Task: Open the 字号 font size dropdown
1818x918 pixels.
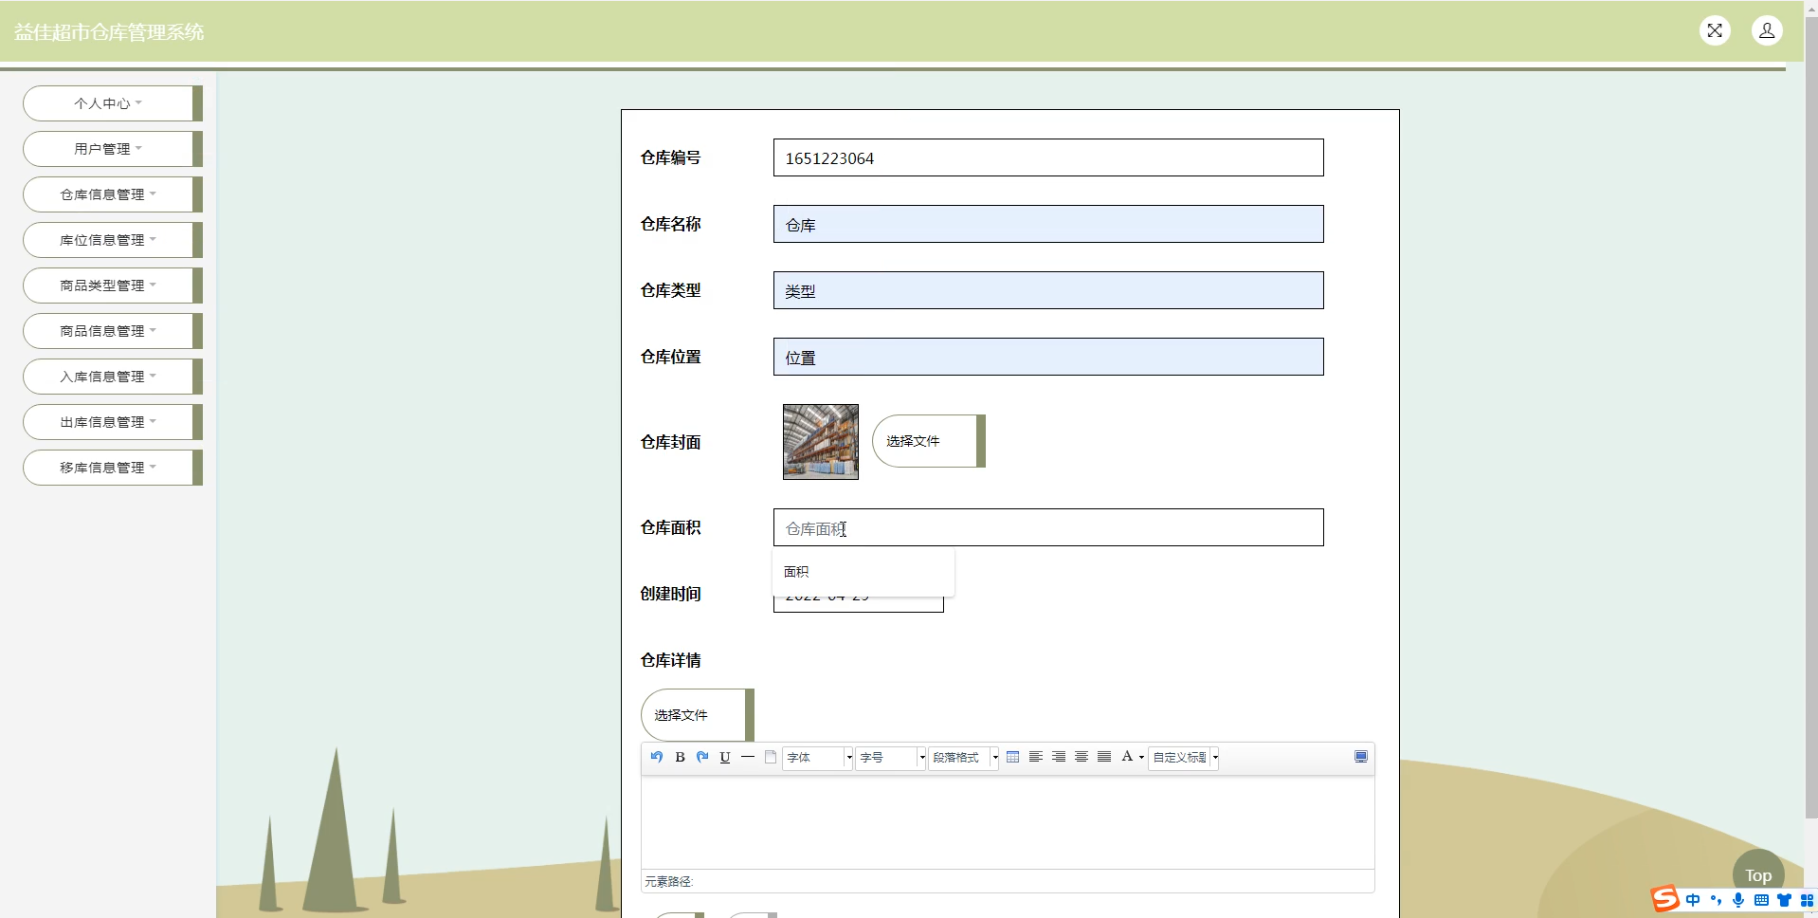Action: (x=891, y=758)
